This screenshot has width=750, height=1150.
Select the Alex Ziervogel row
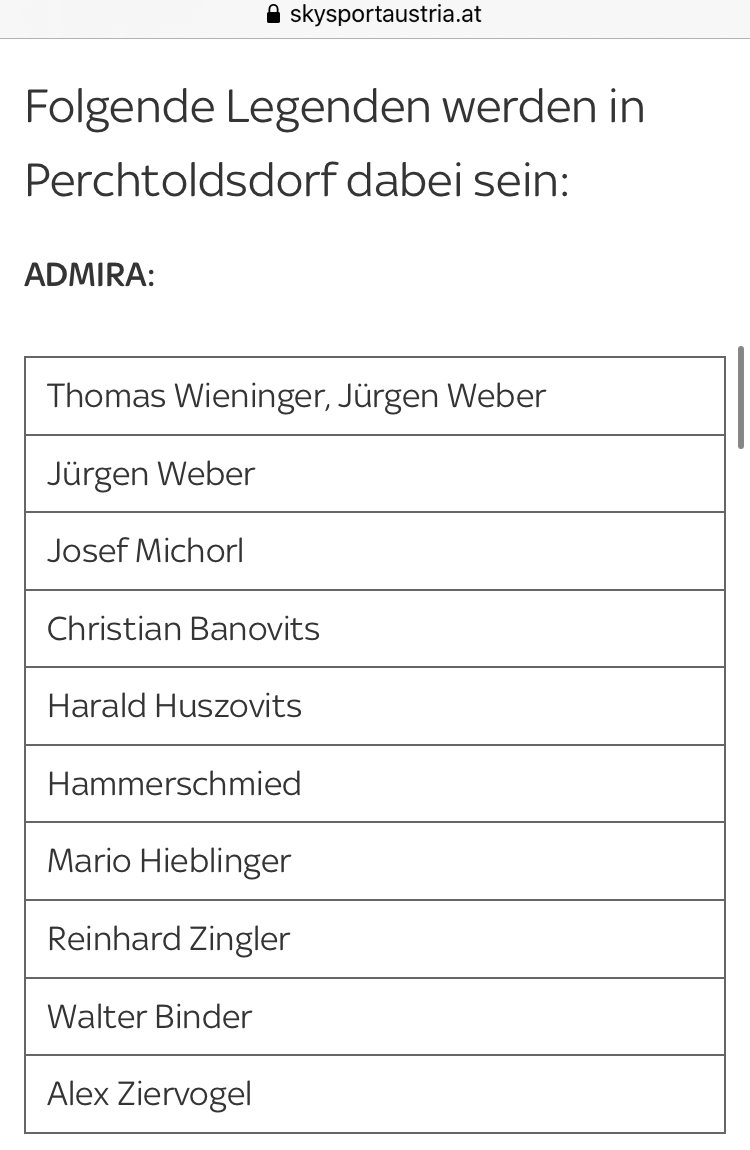pos(375,1094)
